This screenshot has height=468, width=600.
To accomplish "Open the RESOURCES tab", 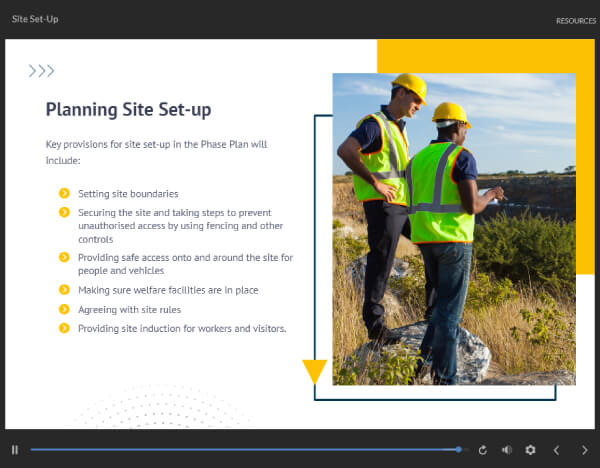I will point(576,21).
